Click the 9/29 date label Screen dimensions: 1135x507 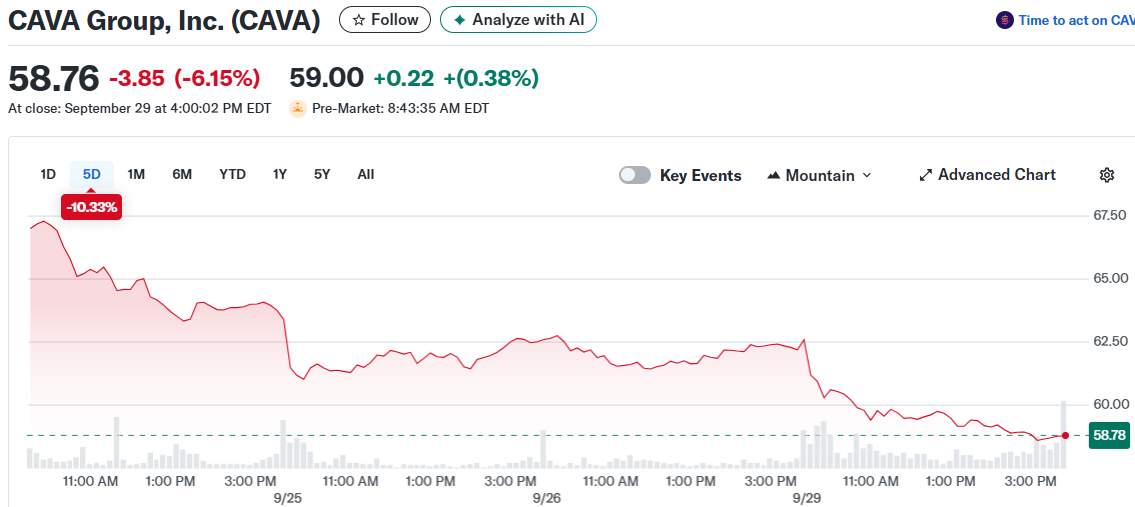806,499
